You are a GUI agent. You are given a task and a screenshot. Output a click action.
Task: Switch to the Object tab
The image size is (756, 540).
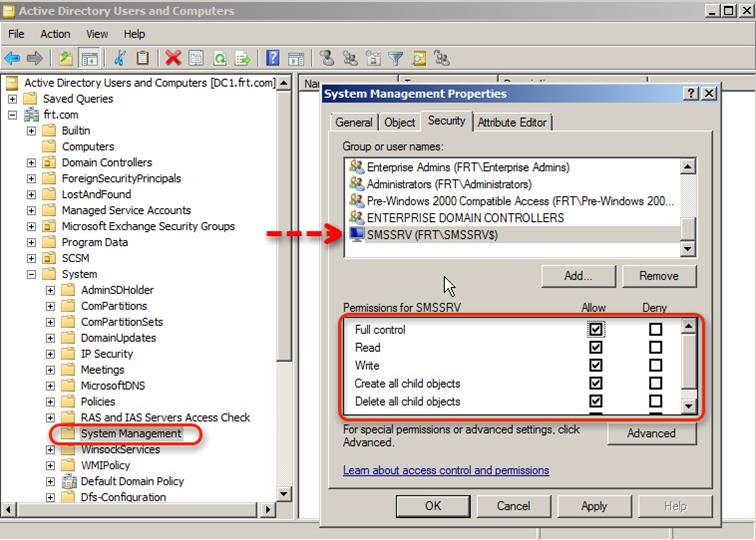pos(399,122)
